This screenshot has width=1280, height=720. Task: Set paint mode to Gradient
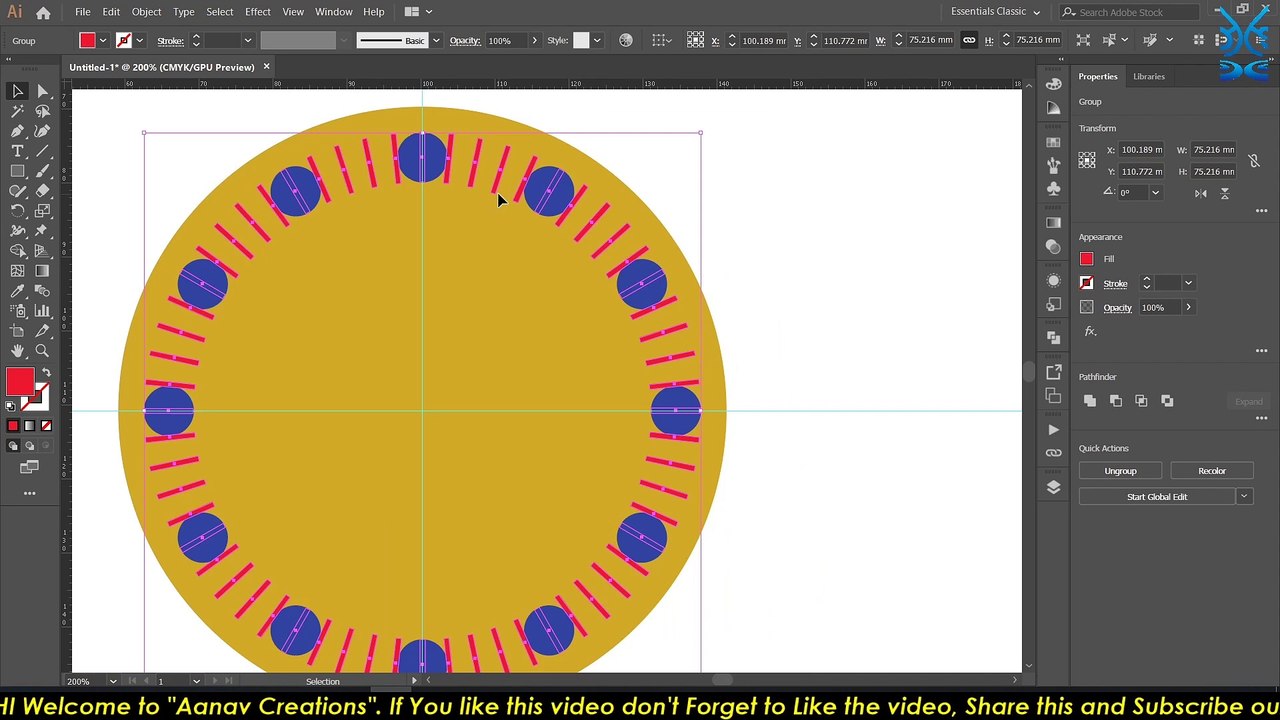[29, 425]
